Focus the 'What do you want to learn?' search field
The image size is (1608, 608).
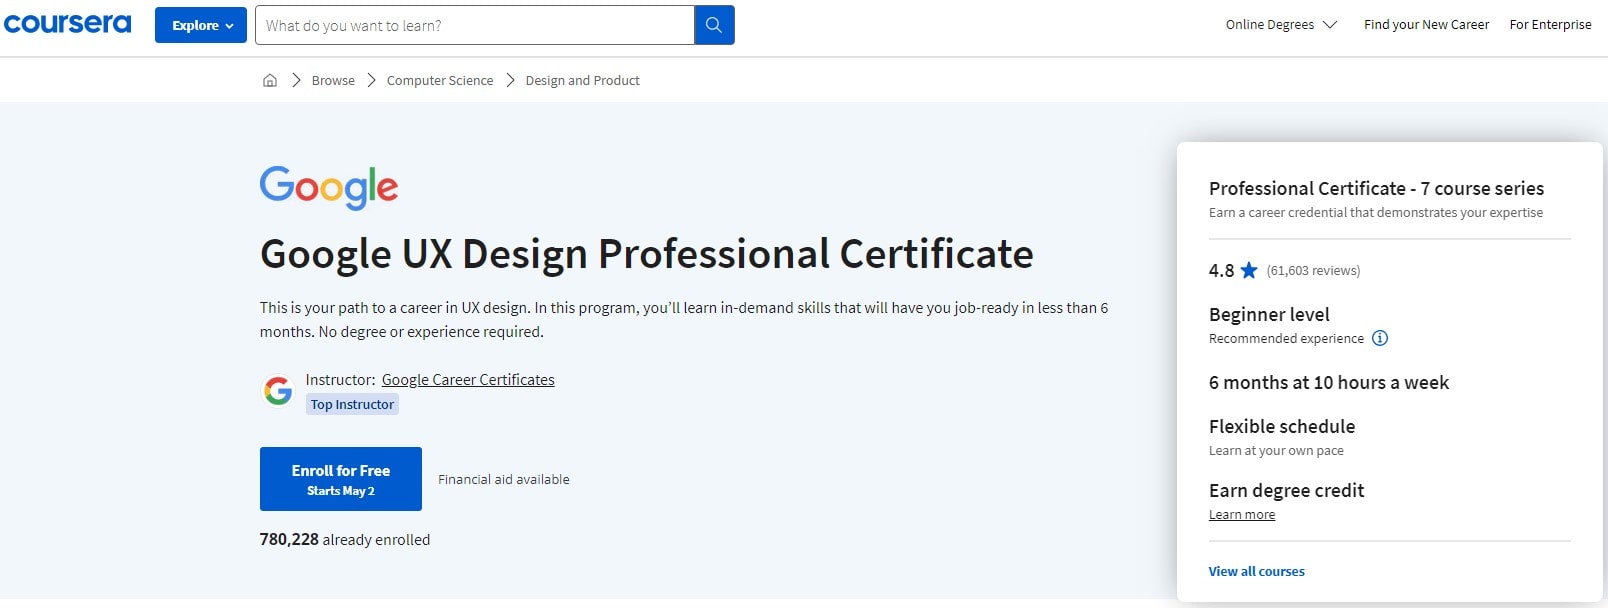coord(475,25)
